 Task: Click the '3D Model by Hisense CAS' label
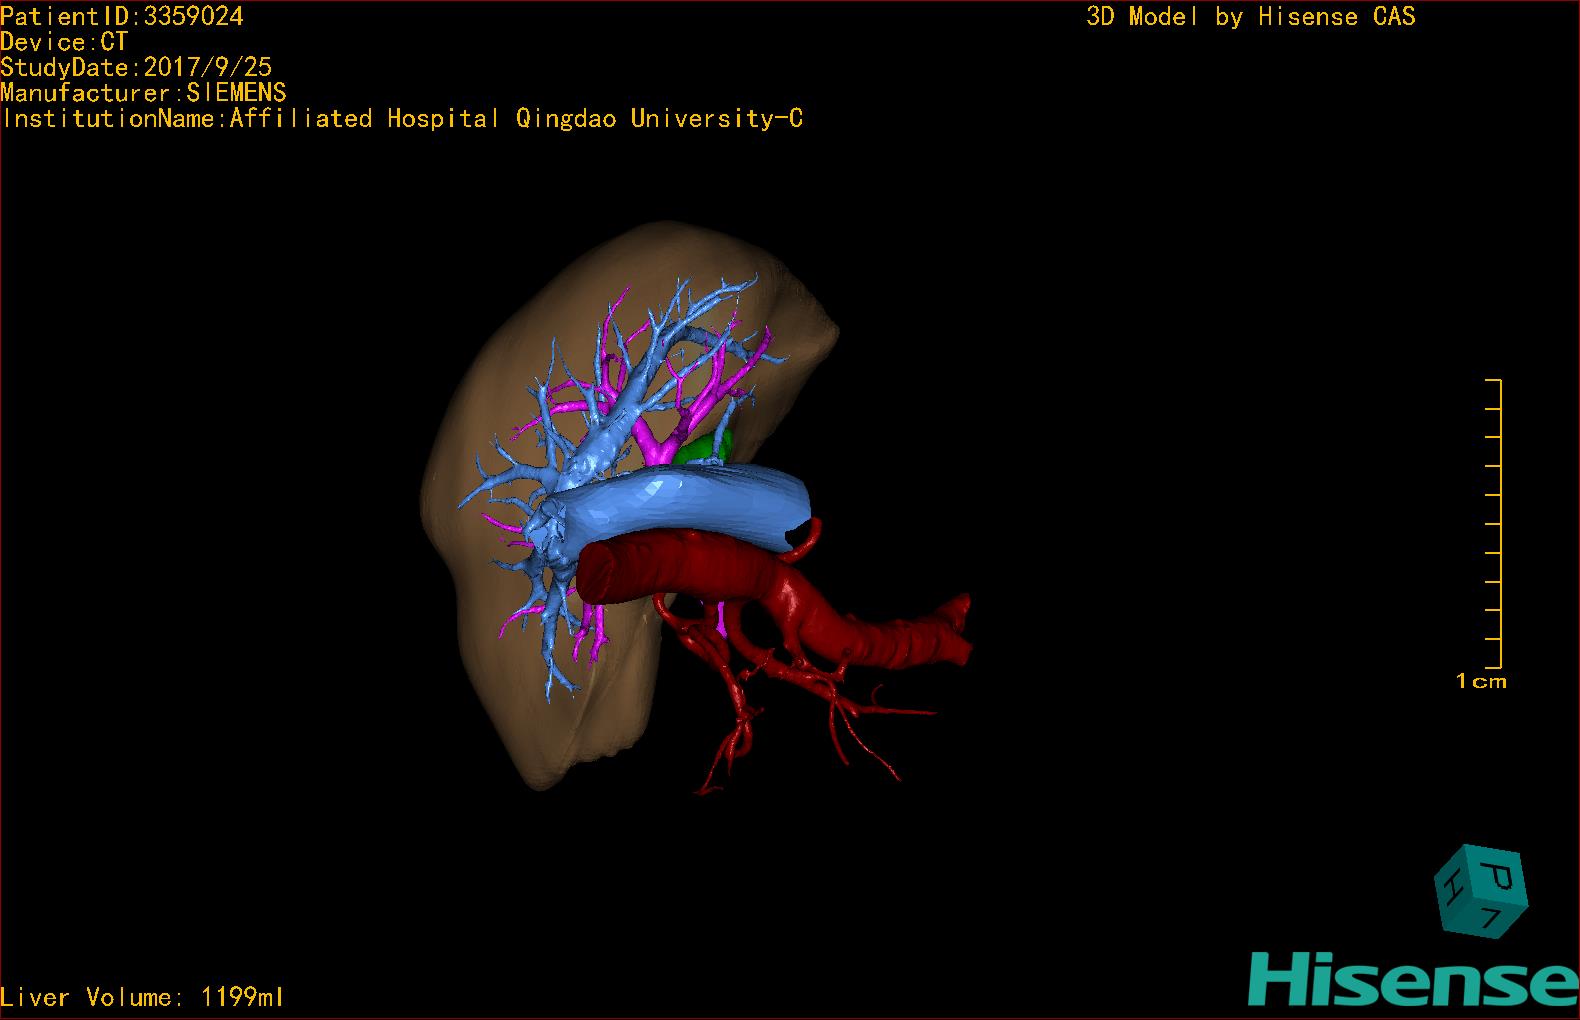pos(1251,16)
